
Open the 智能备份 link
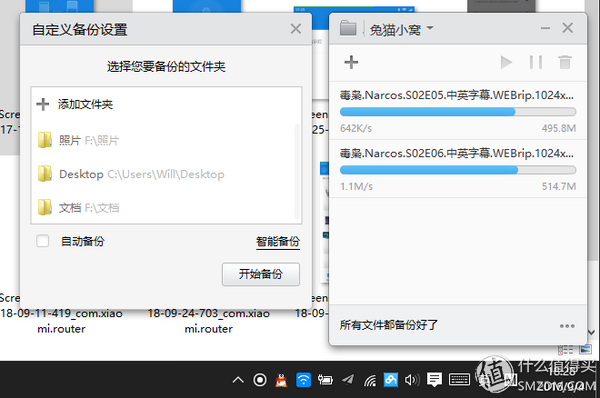click(278, 242)
